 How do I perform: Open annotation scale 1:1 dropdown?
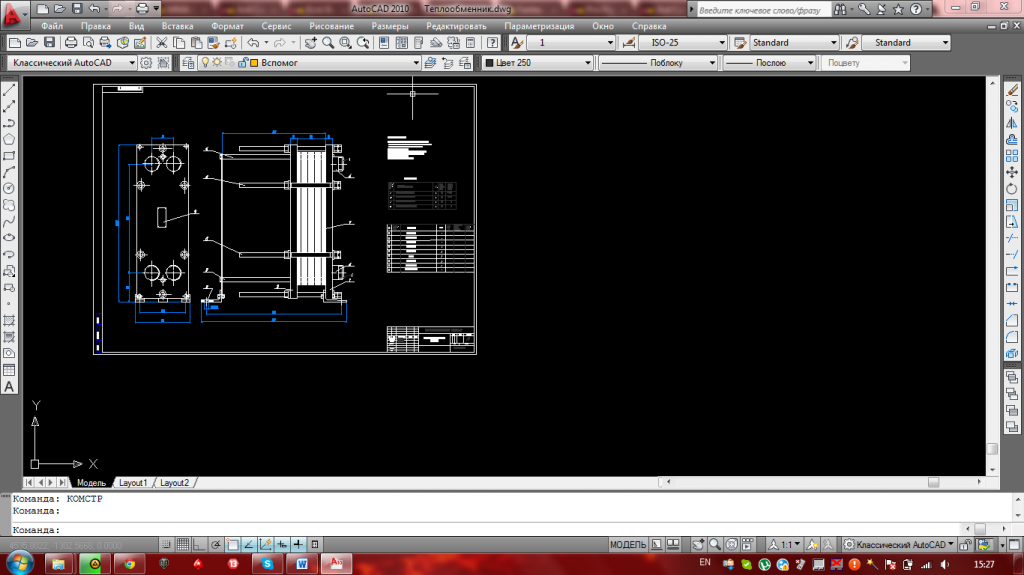tap(784, 544)
